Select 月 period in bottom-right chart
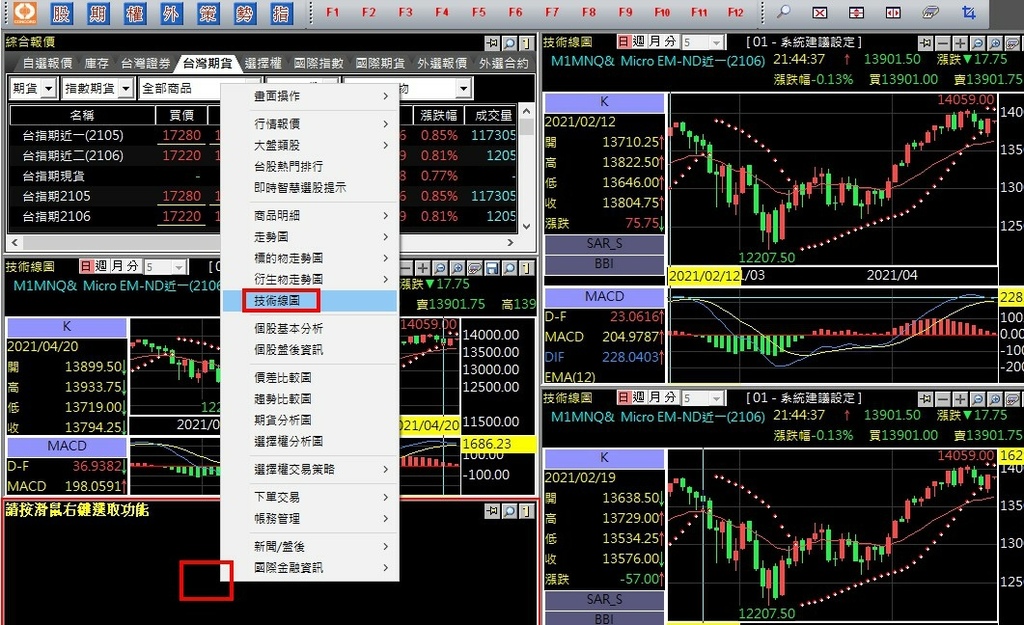The width and height of the screenshot is (1024, 625). point(654,397)
